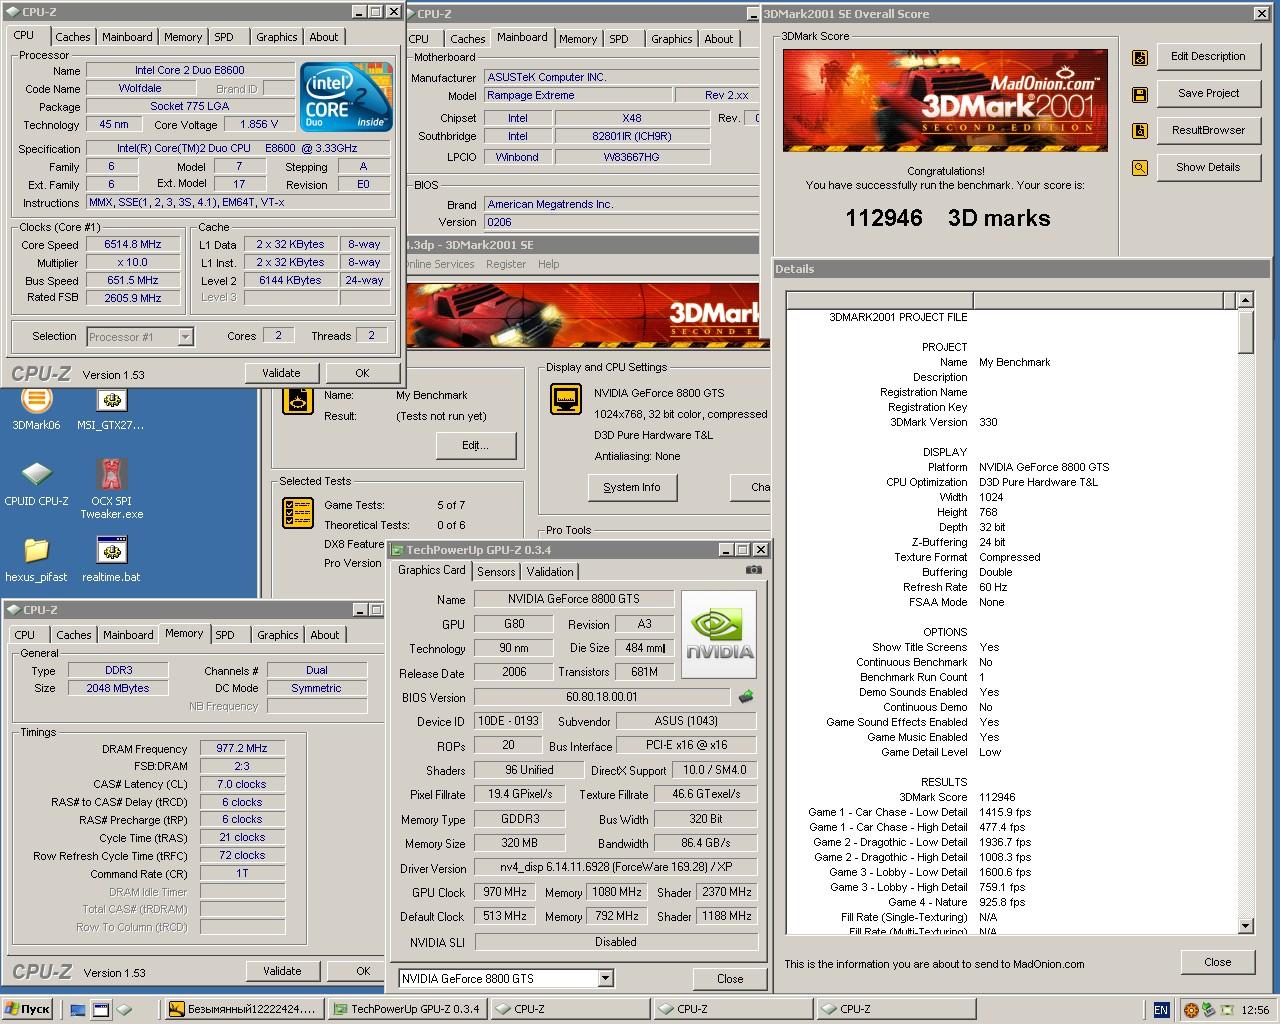This screenshot has width=1280, height=1024.
Task: Click Validate in top-left CPU-Z window
Action: tap(281, 373)
